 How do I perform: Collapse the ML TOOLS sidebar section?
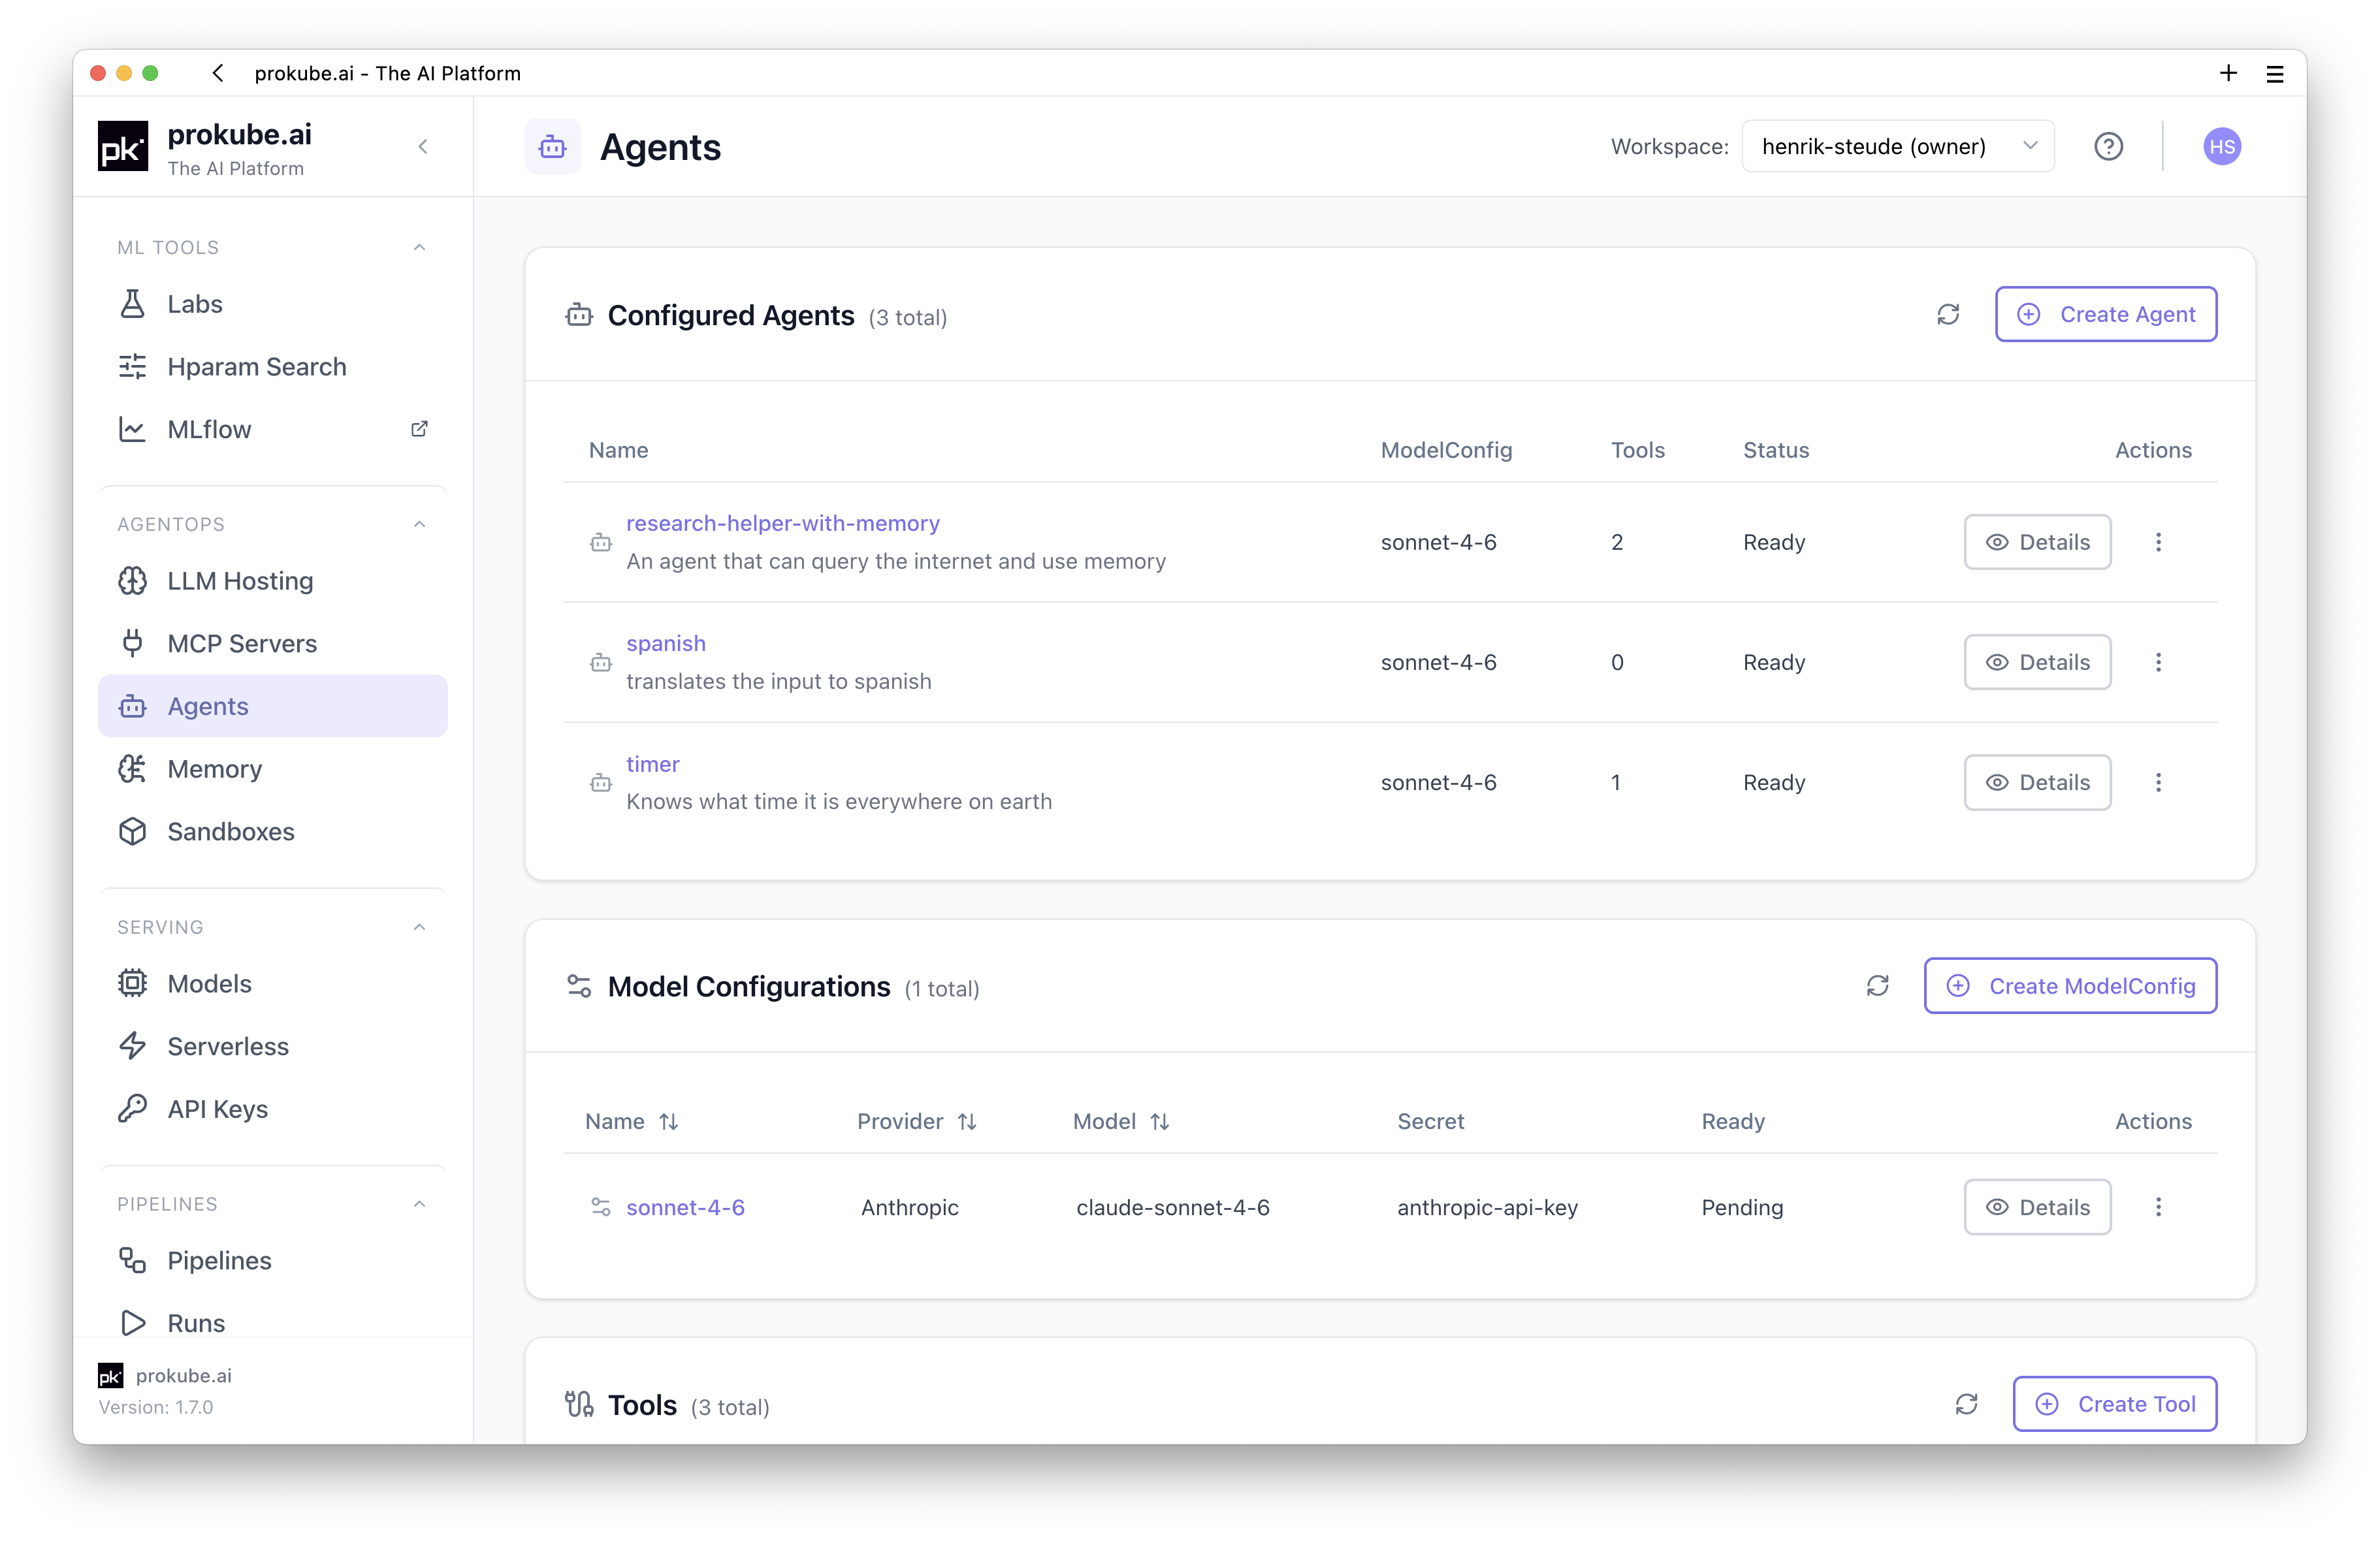point(419,247)
